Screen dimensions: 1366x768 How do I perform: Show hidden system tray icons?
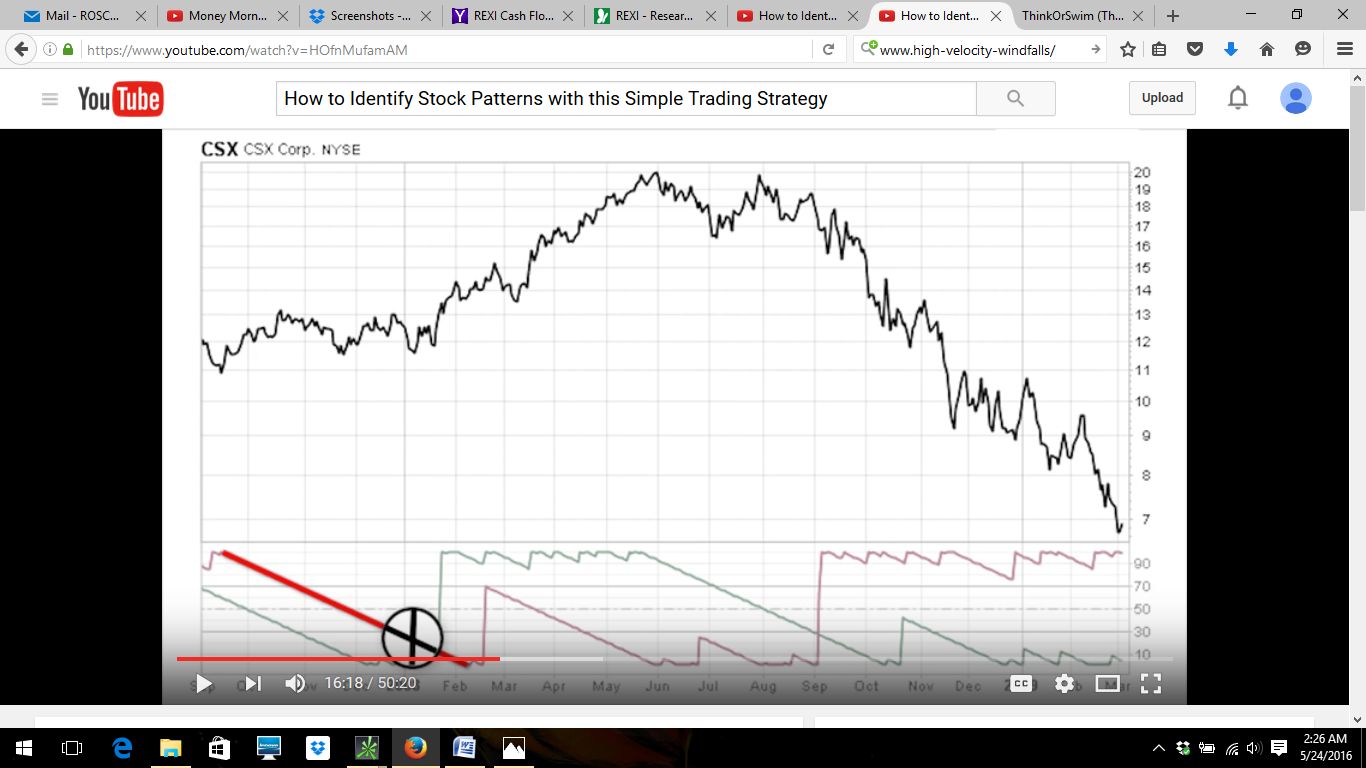tap(1159, 748)
